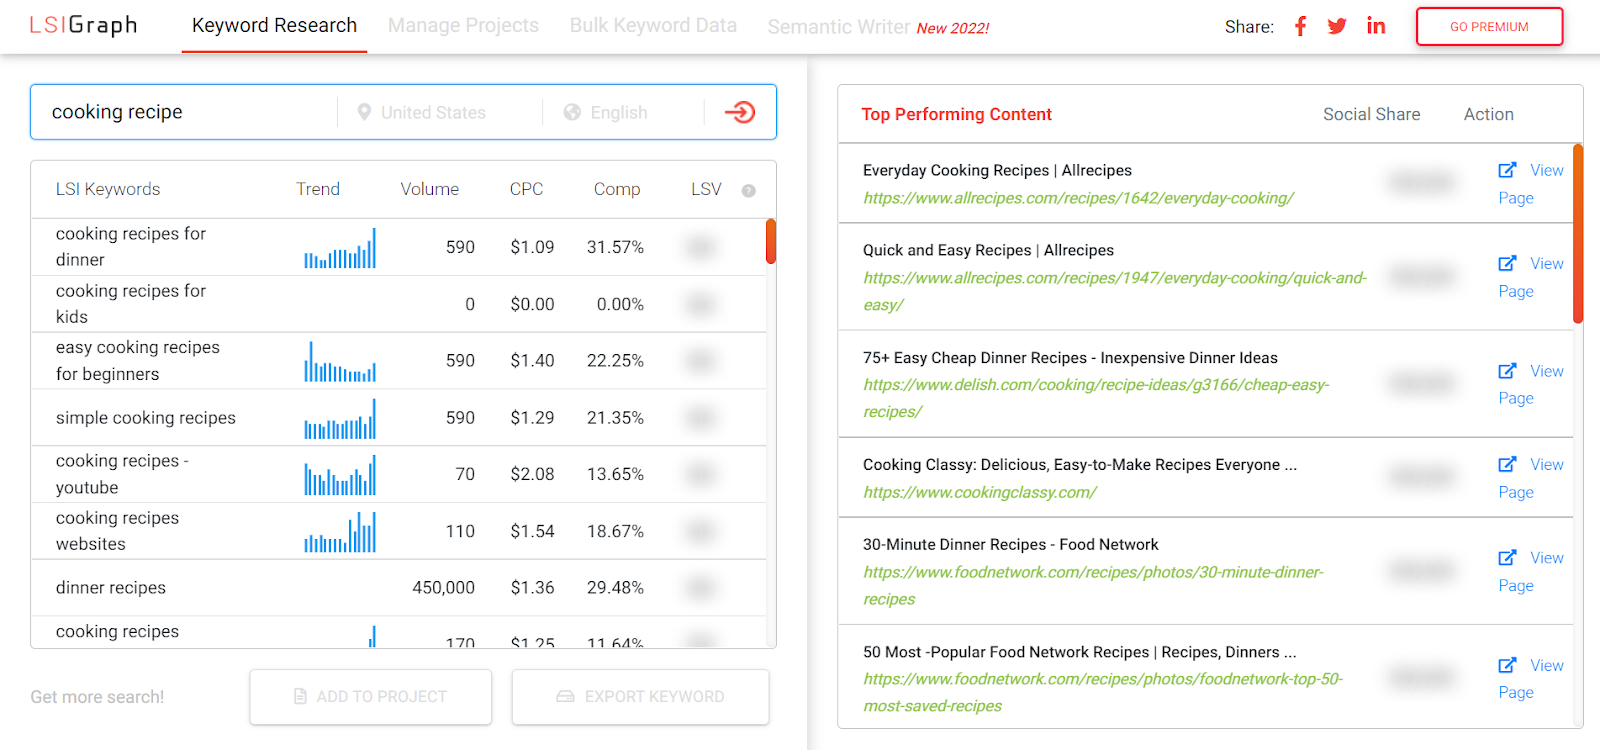Viewport: 1600px width, 750px height.
Task: Select keyword cooking recipes - youtube
Action: tap(122, 474)
